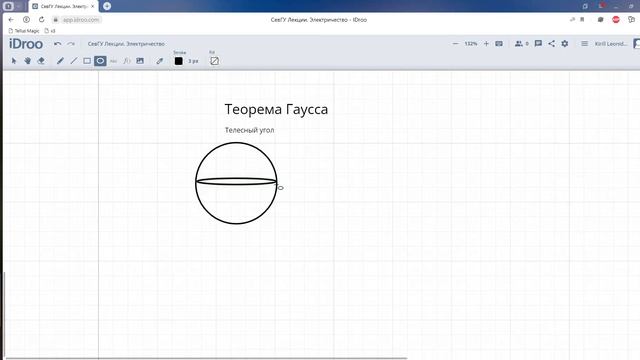This screenshot has height=360, width=640.
Task: Zoom in with the plus button
Action: 486,44
